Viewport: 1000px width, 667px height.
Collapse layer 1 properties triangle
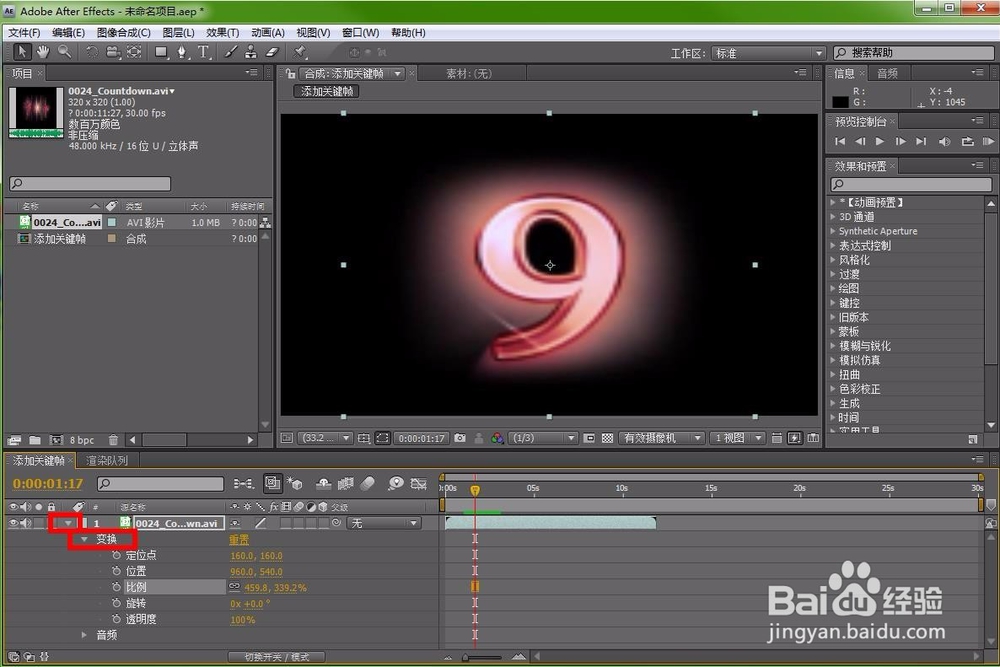68,524
